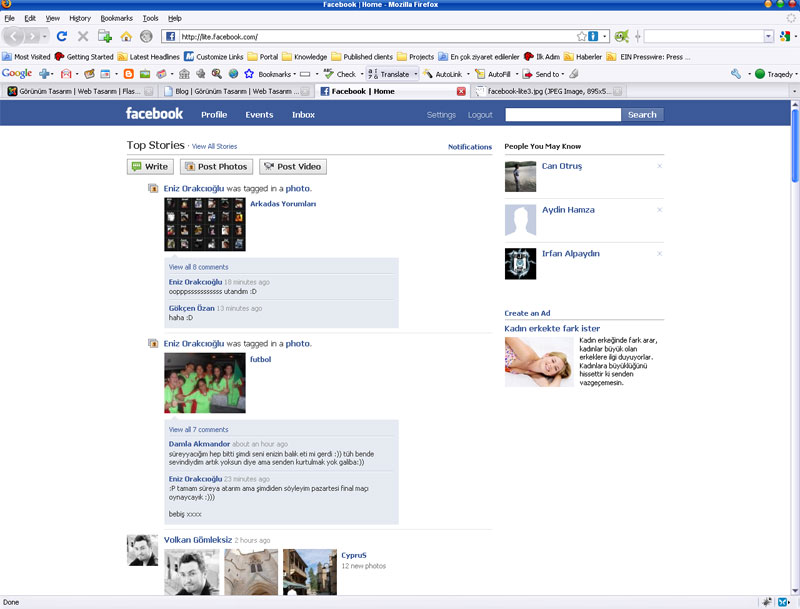Image resolution: width=800 pixels, height=609 pixels.
Task: Click the Post Video button
Action: click(293, 166)
